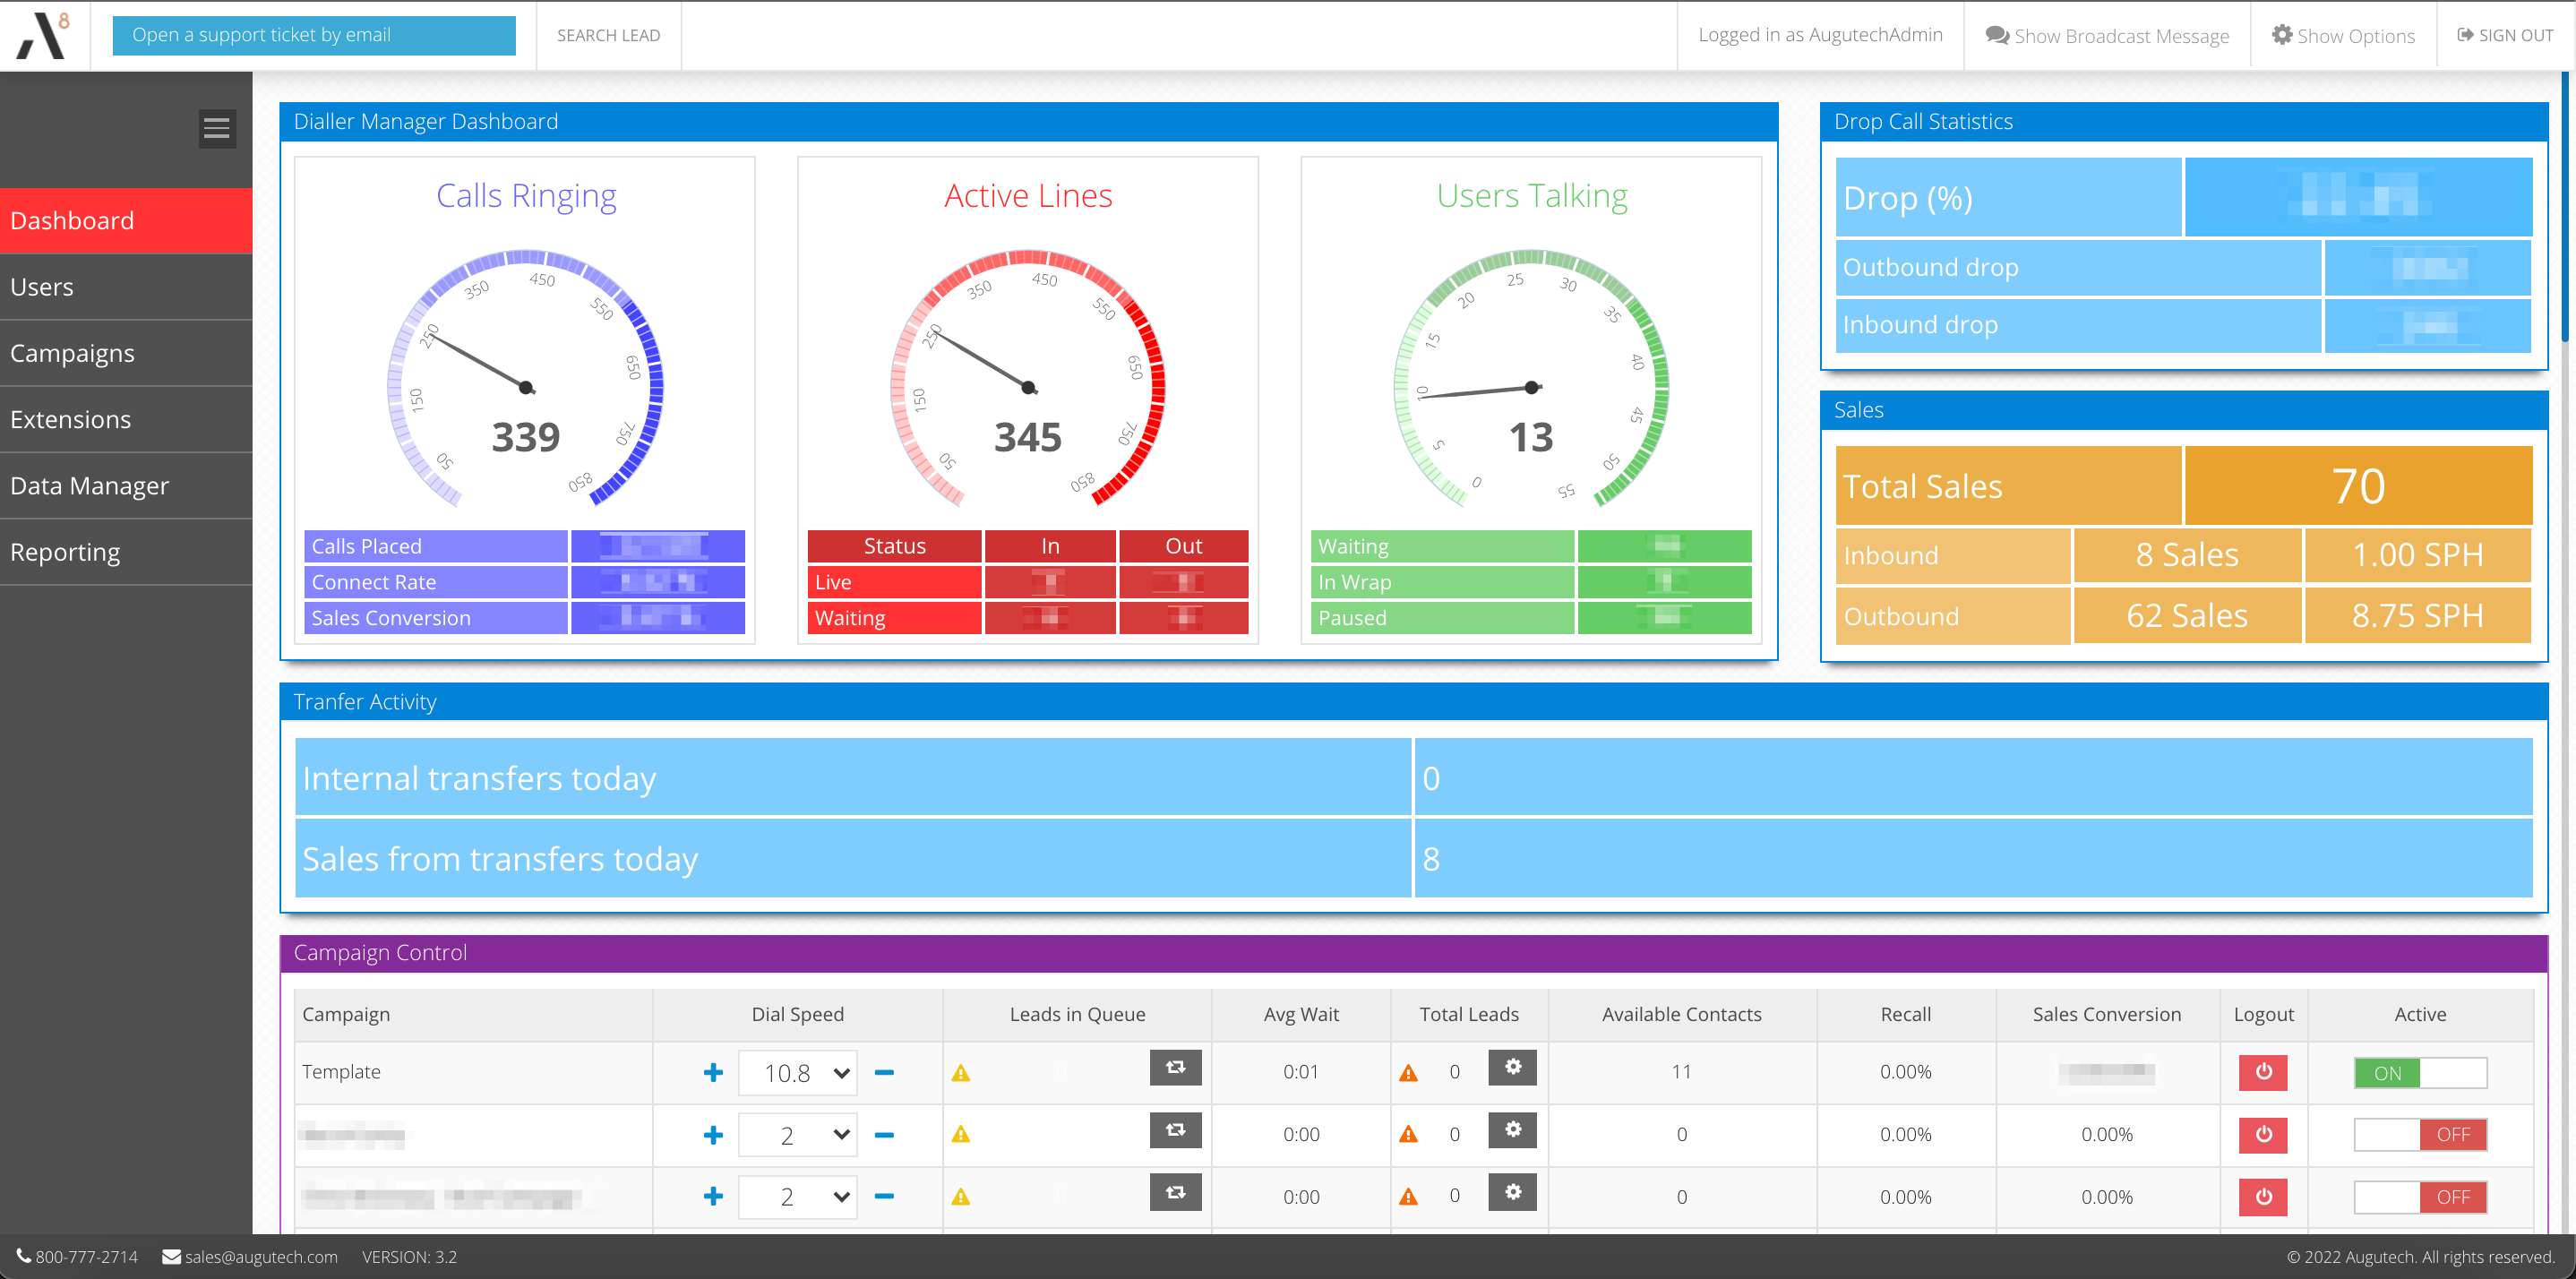Image resolution: width=2576 pixels, height=1279 pixels.
Task: Open the sidebar hamburger menu
Action: [x=217, y=128]
